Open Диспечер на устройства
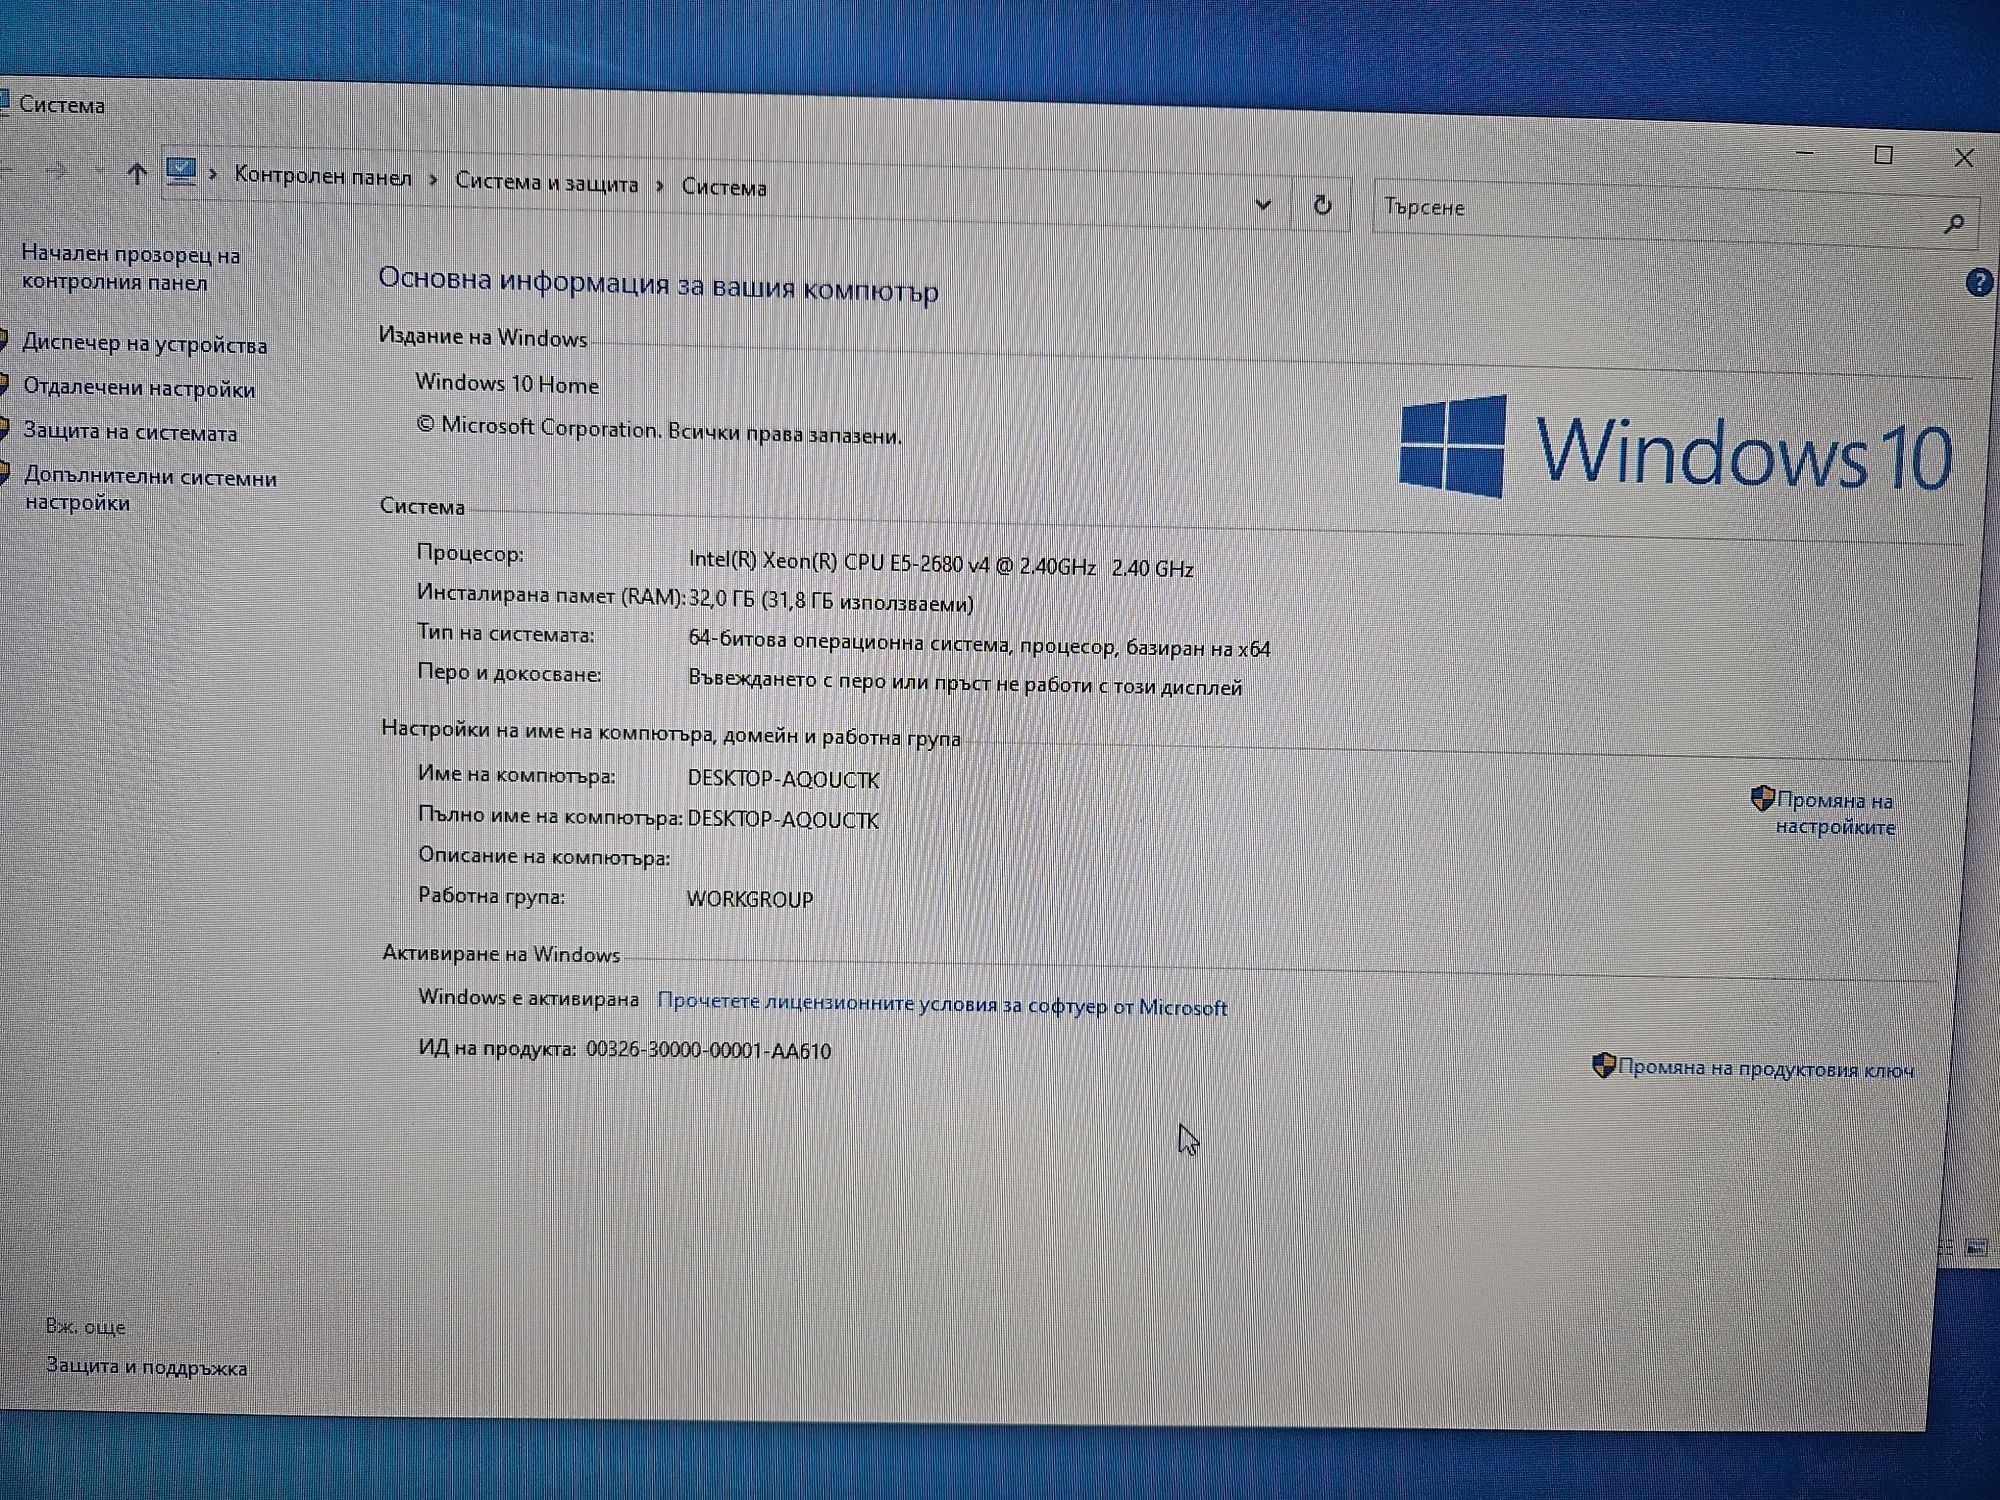Viewport: 2000px width, 1500px height. (x=145, y=344)
